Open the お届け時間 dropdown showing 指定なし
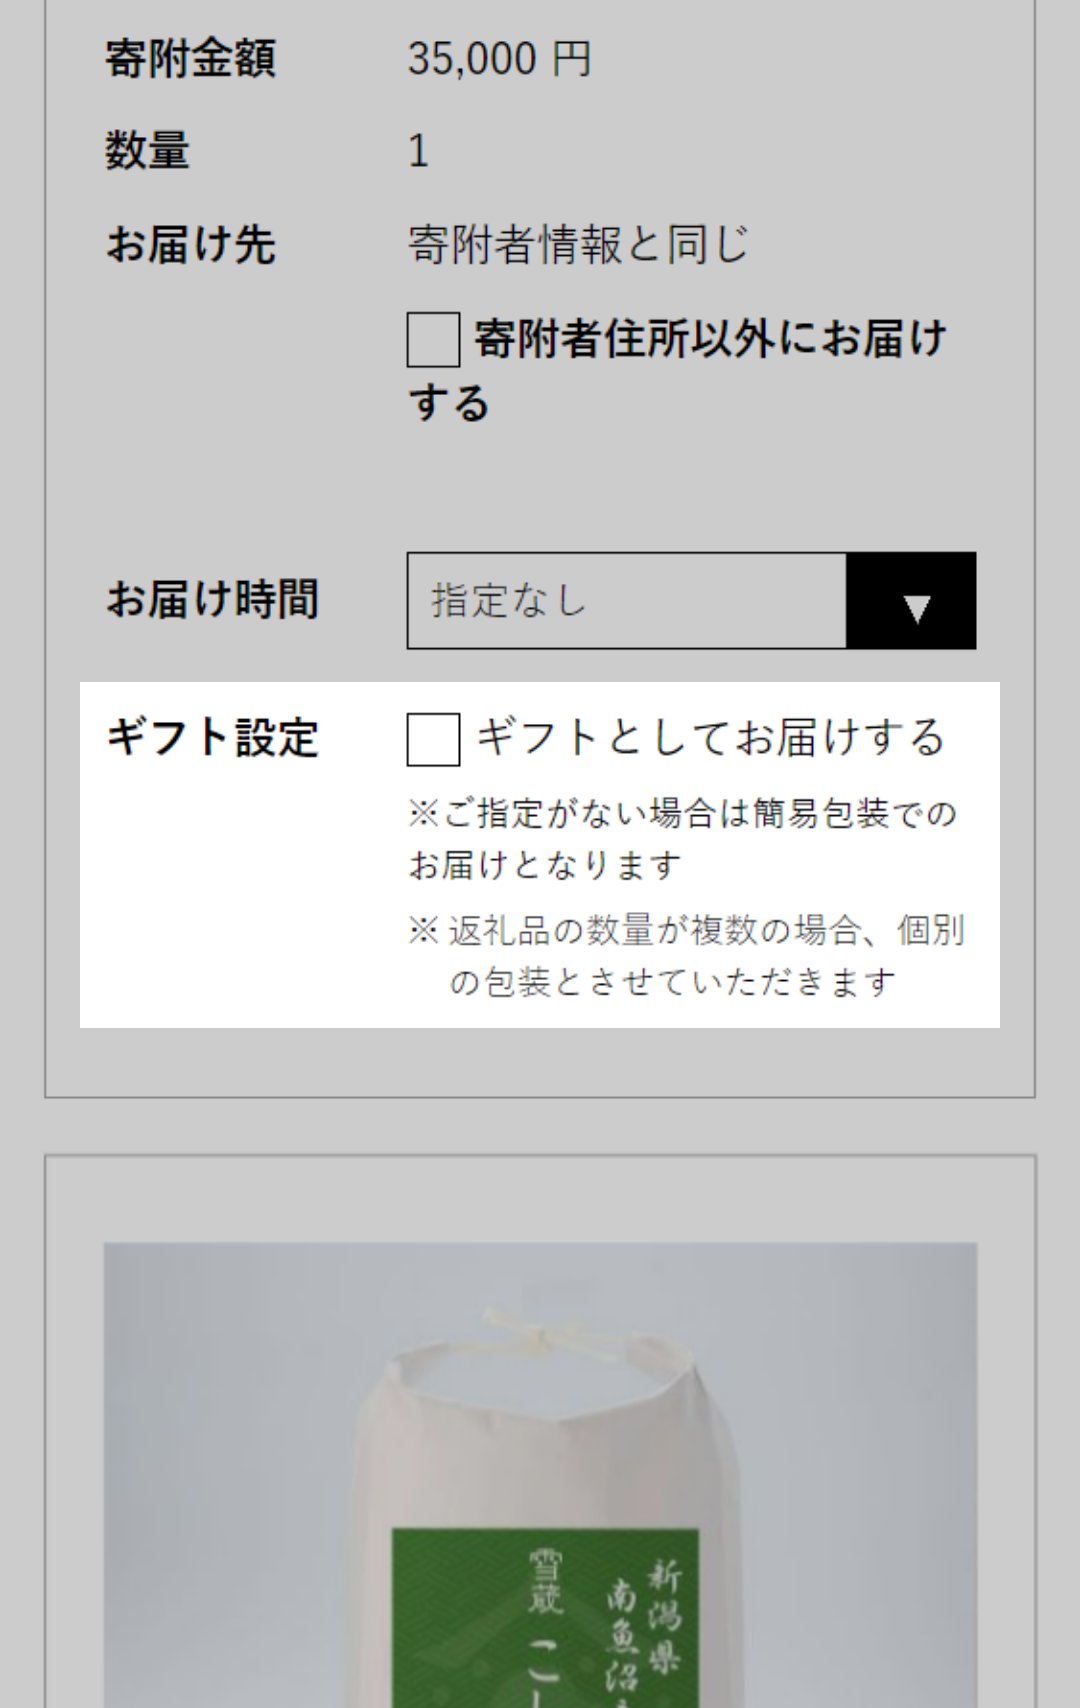The image size is (1080, 1708). pyautogui.click(x=691, y=600)
